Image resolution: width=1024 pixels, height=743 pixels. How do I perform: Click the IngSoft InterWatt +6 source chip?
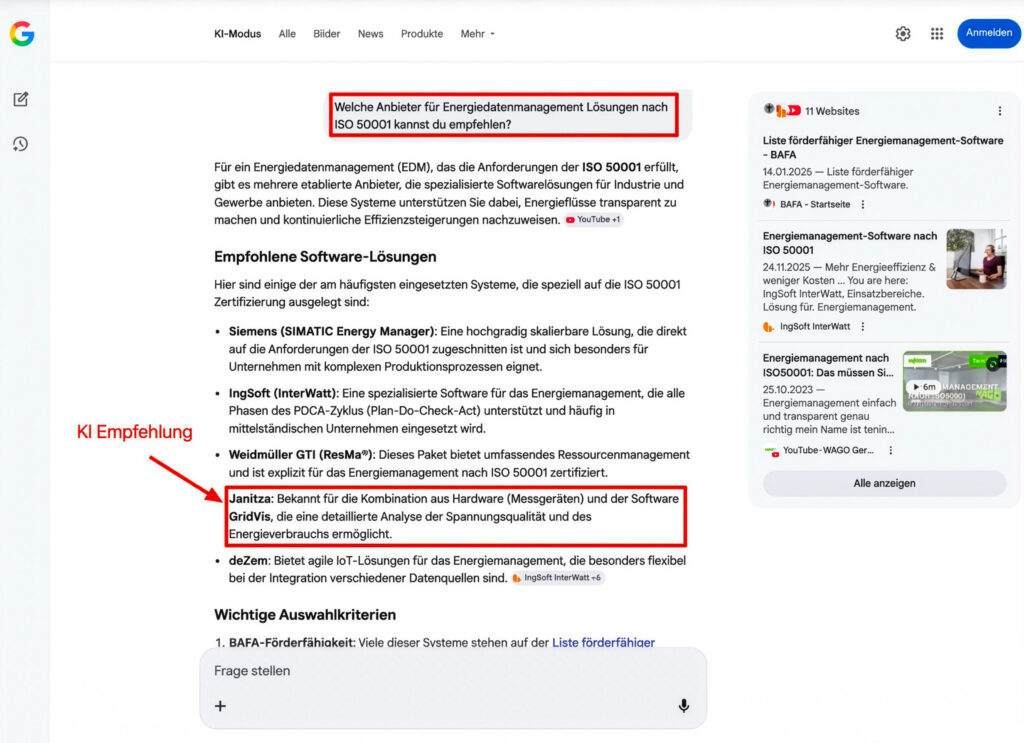pos(557,578)
